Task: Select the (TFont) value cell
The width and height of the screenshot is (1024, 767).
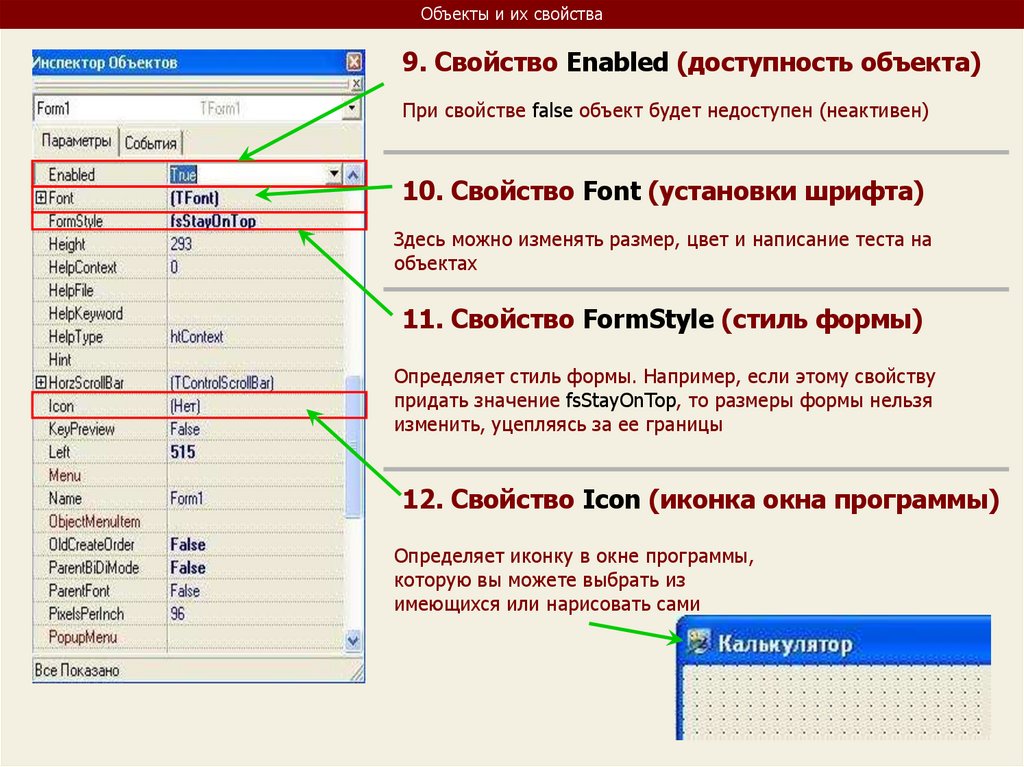Action: (x=194, y=198)
